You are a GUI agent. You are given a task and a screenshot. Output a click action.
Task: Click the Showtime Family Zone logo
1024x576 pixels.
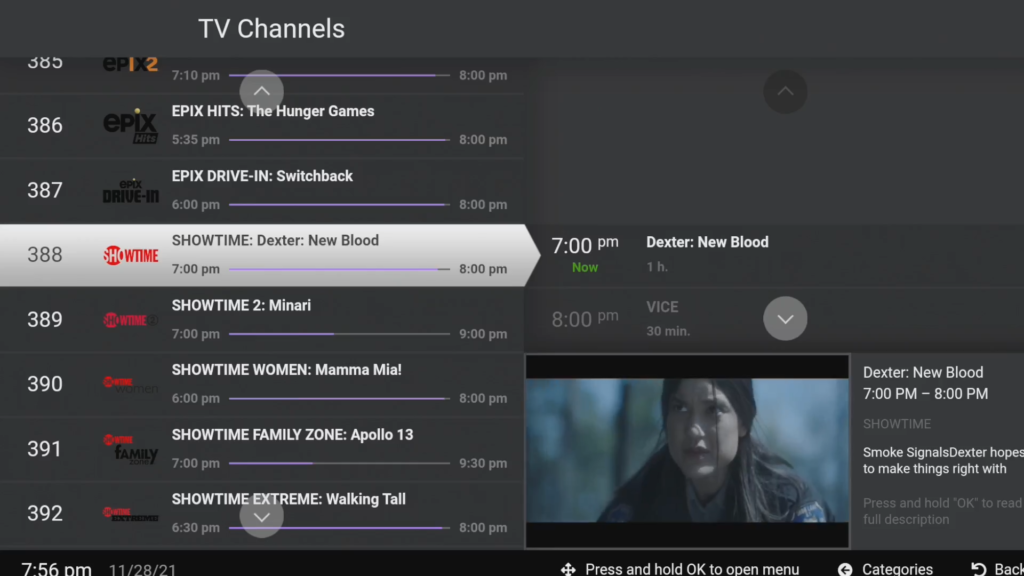[131, 449]
